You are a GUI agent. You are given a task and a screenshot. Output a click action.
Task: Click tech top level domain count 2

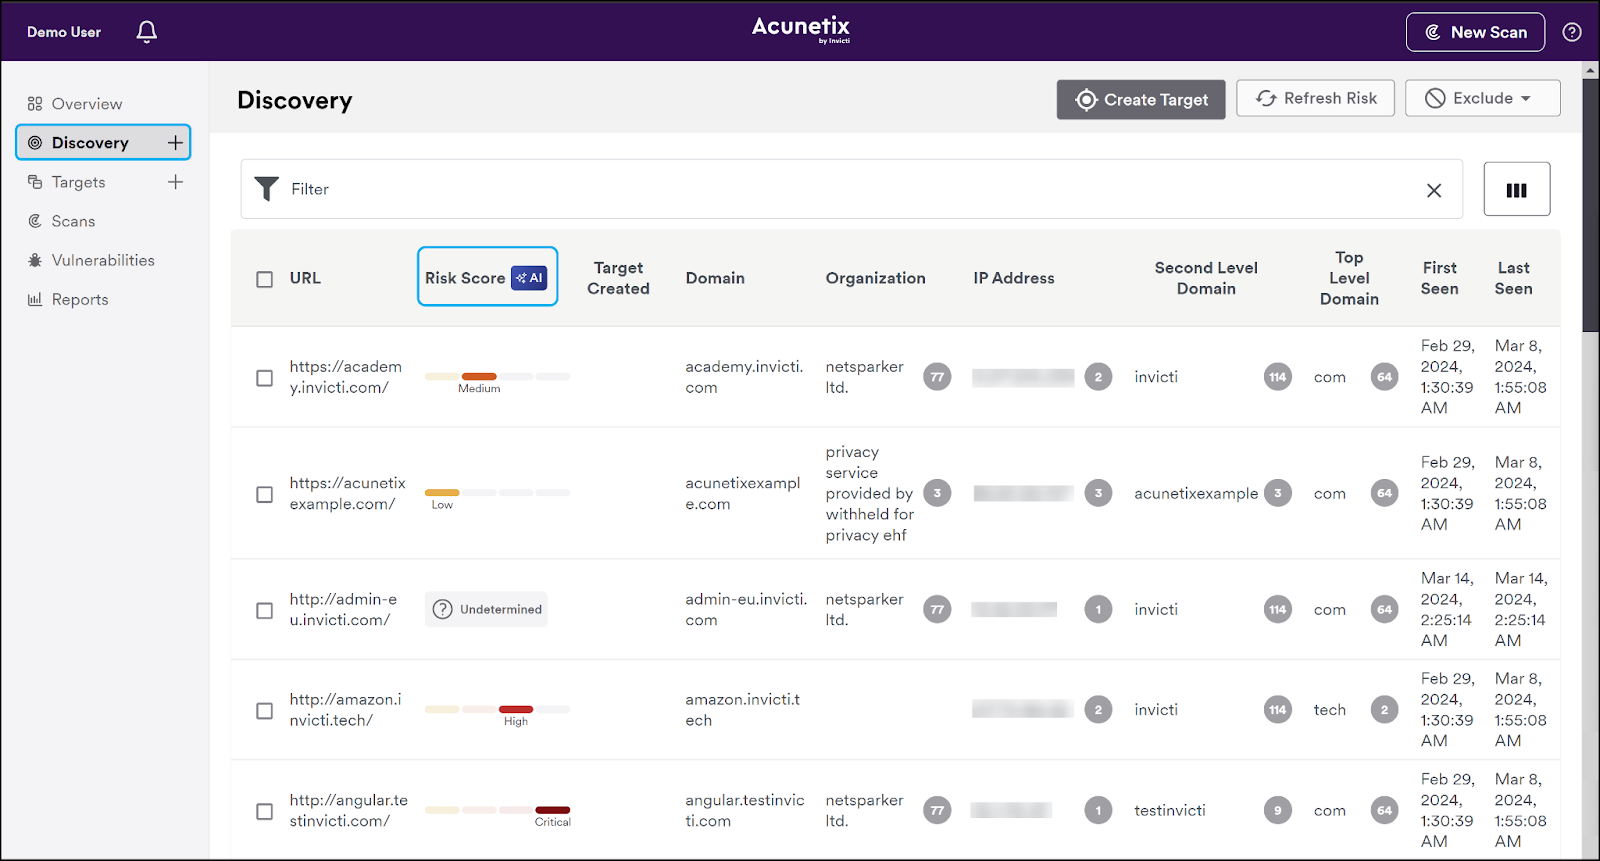[1384, 710]
